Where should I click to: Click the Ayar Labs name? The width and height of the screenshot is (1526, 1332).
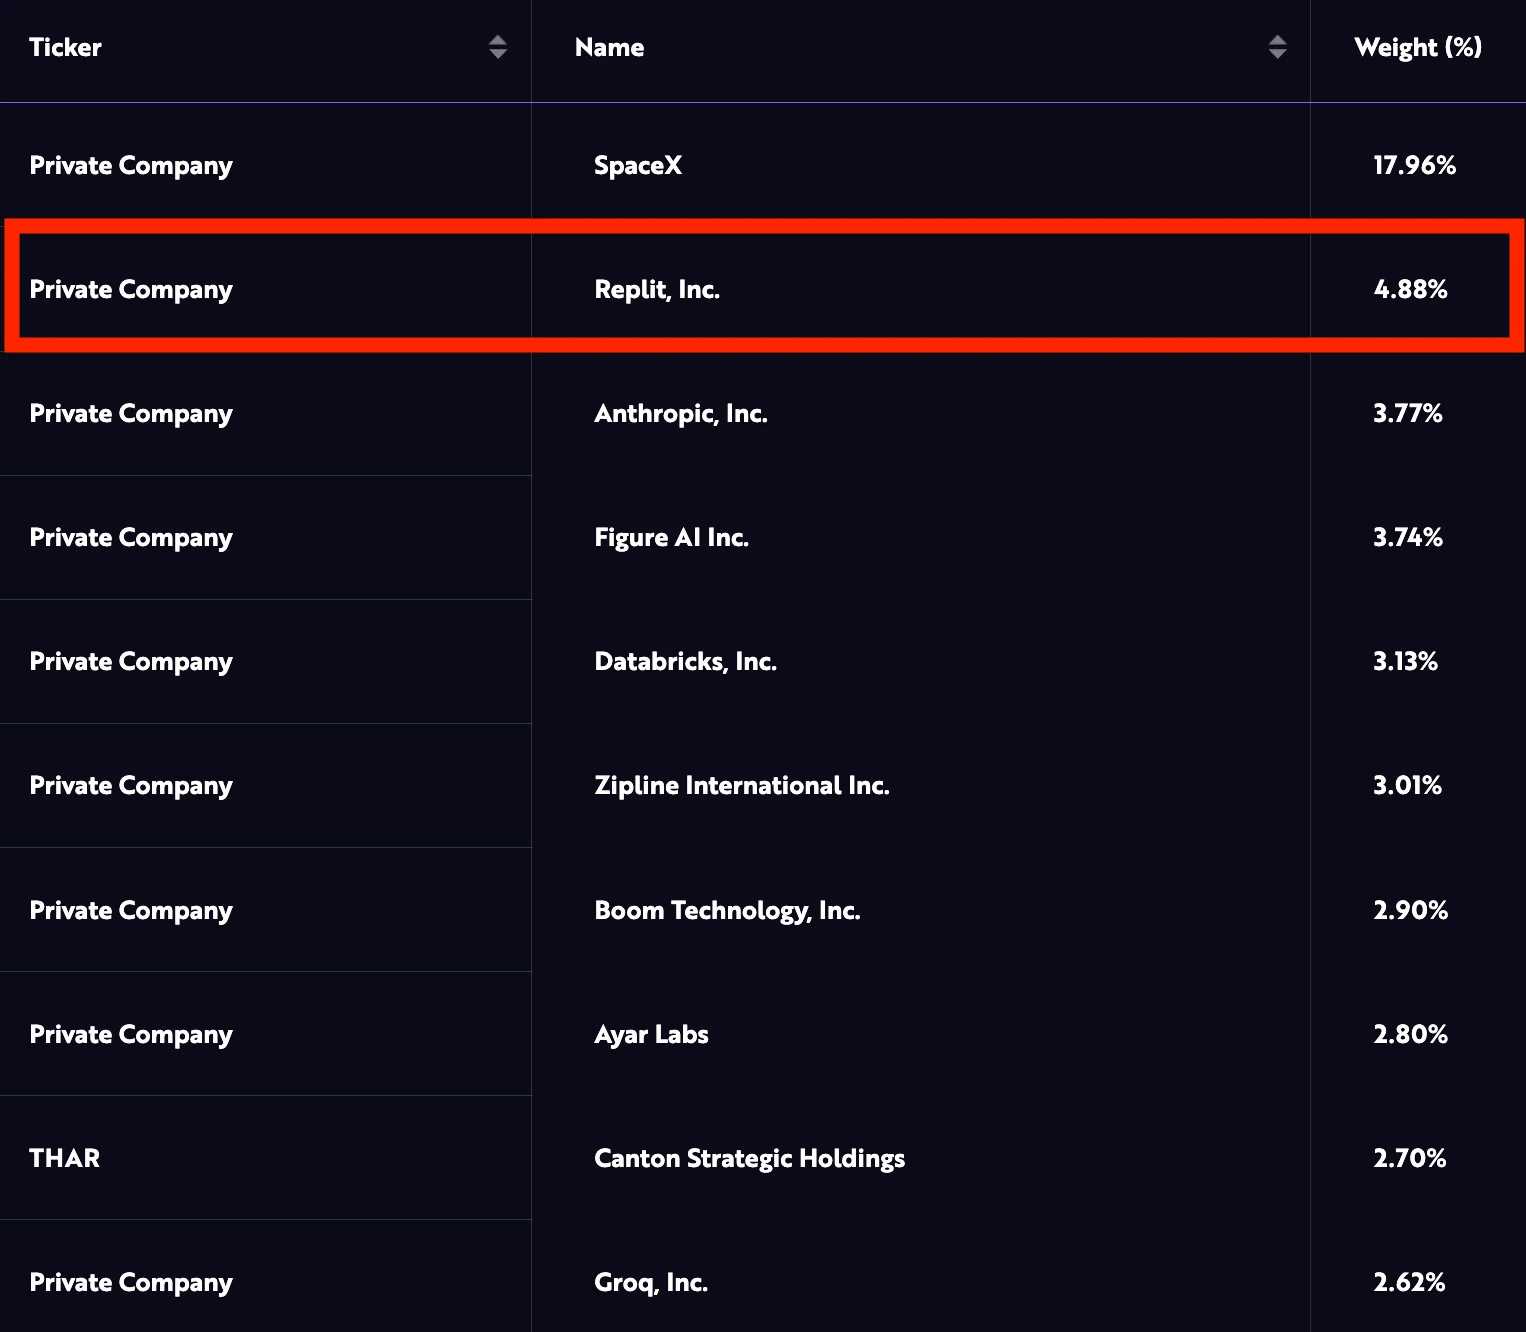pyautogui.click(x=651, y=1034)
